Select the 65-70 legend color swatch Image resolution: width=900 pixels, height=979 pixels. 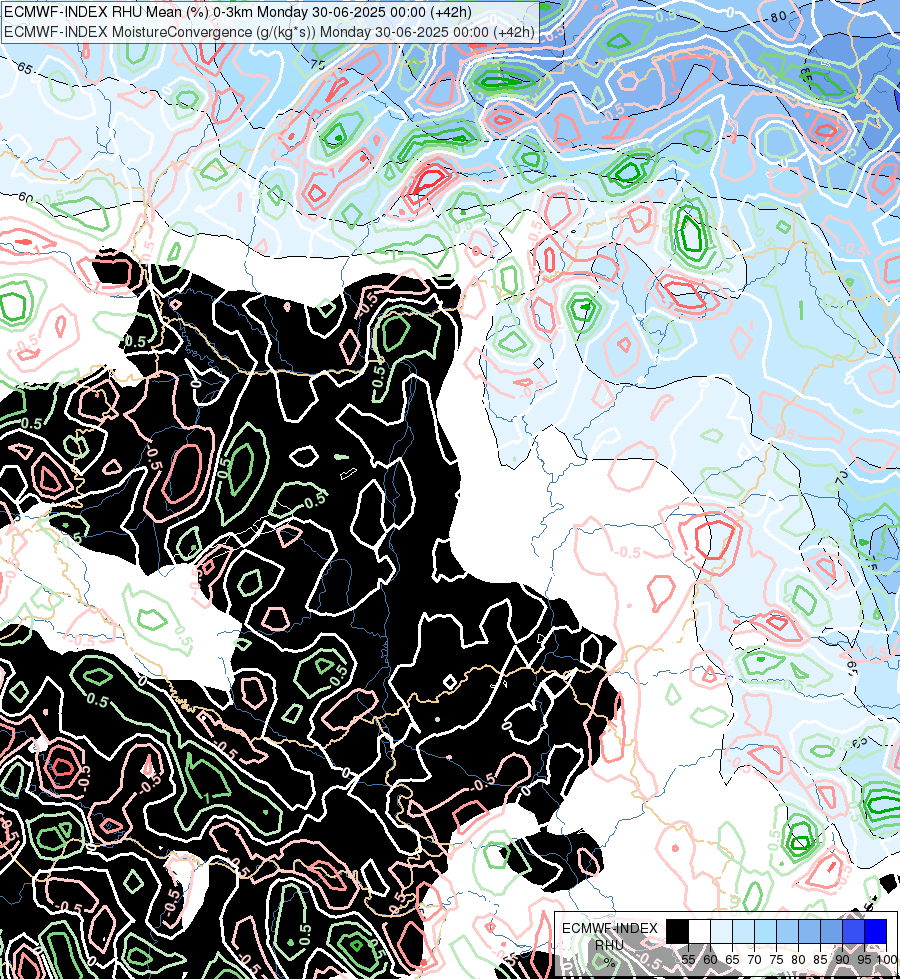pyautogui.click(x=743, y=931)
